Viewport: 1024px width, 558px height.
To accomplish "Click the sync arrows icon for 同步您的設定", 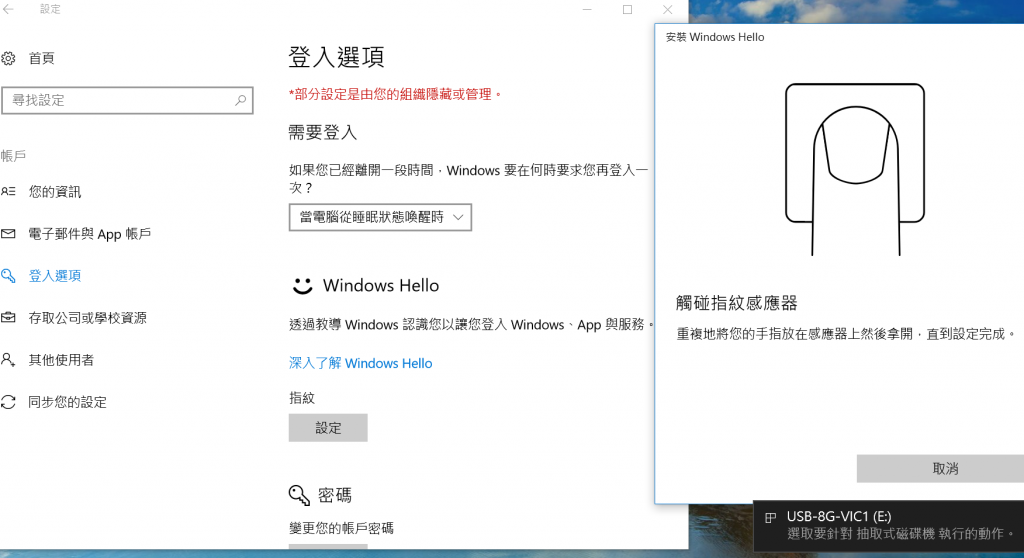I will click(x=8, y=402).
